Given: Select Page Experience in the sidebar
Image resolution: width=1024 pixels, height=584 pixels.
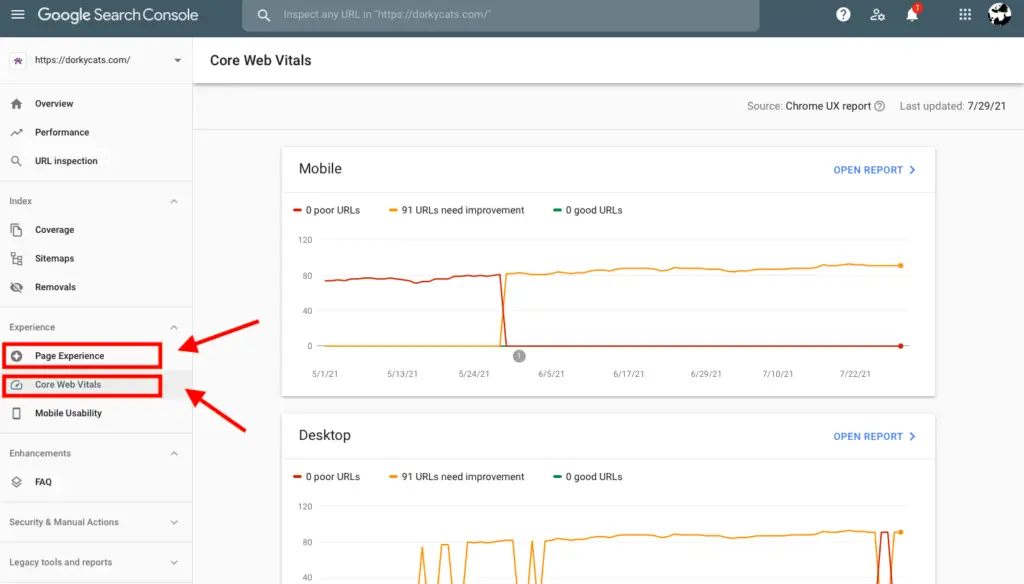Looking at the screenshot, I should [x=82, y=356].
